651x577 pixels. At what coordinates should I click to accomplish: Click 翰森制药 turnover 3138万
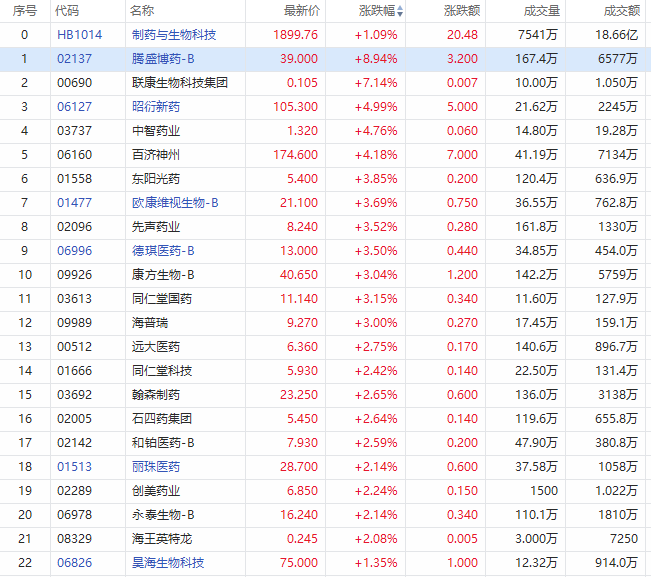pyautogui.click(x=618, y=395)
